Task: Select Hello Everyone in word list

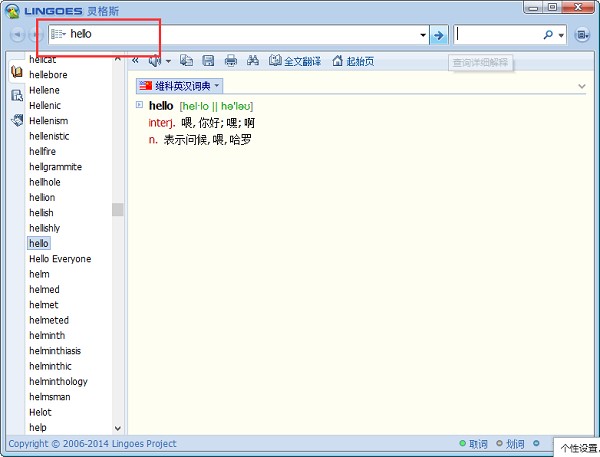Action: (x=60, y=259)
